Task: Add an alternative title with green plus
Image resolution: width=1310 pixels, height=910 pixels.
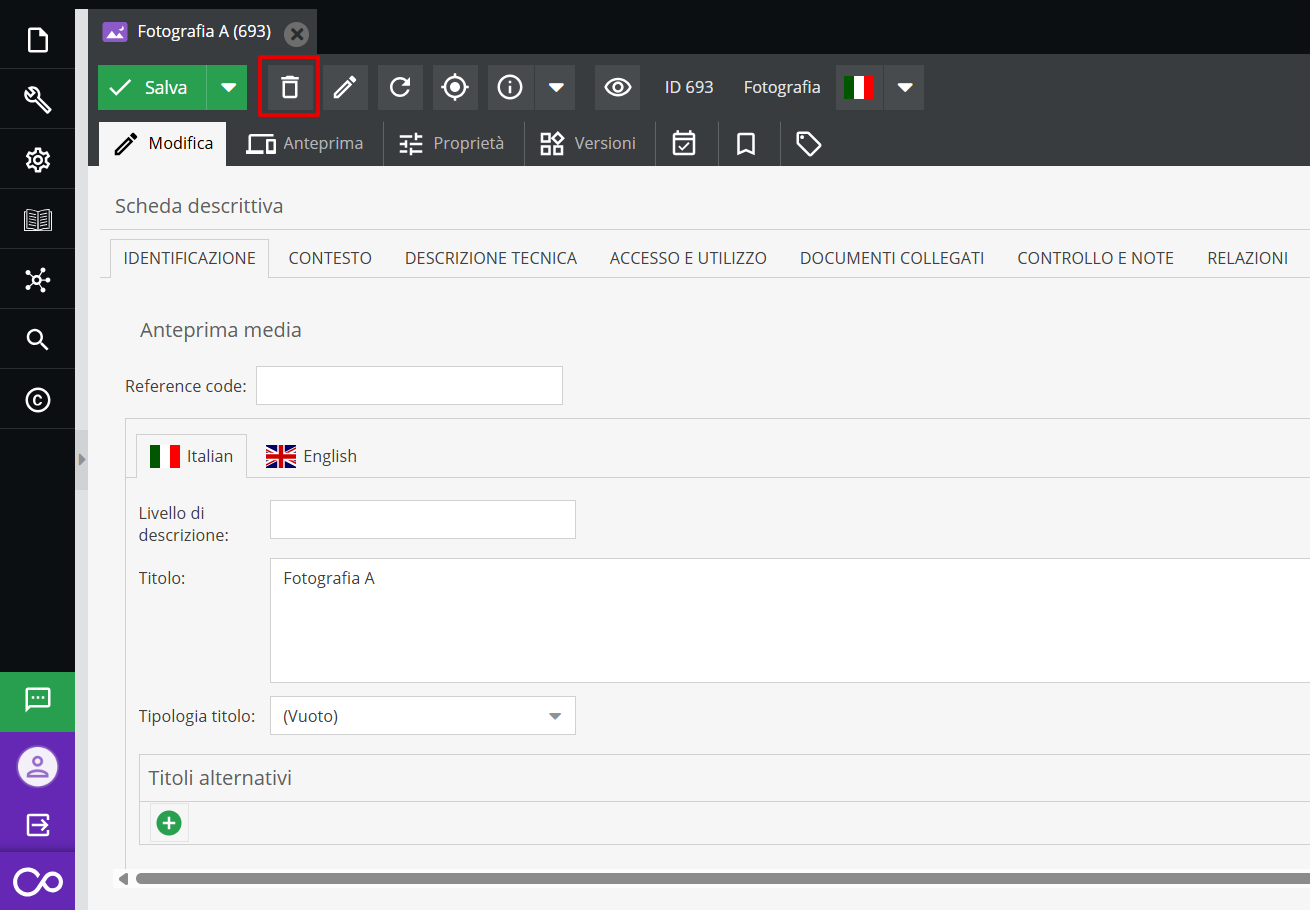Action: coord(169,823)
